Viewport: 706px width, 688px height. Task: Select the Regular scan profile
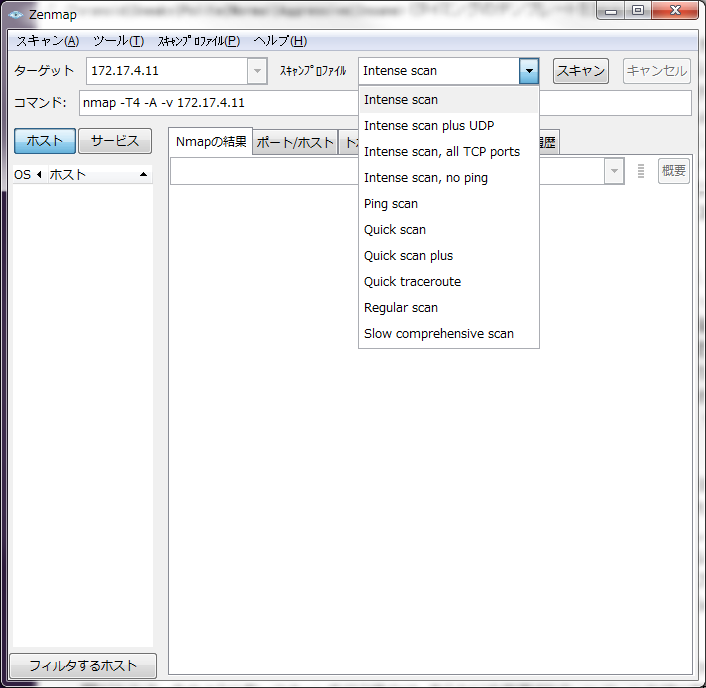click(449, 308)
